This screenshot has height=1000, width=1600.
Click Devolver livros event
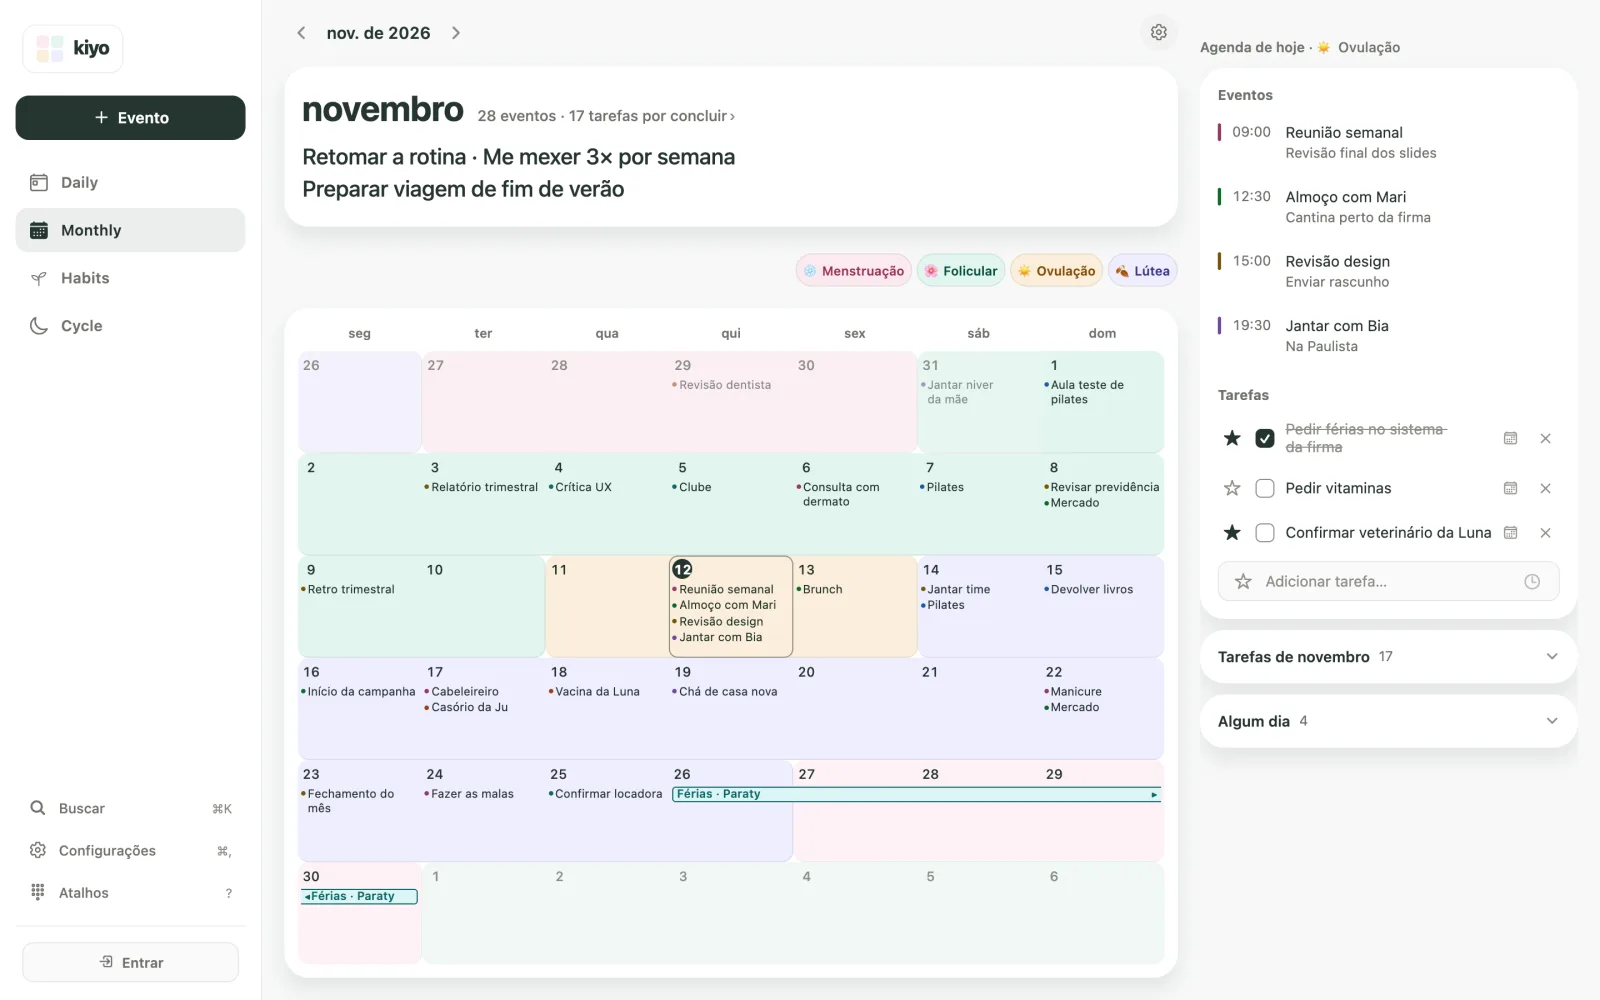pyautogui.click(x=1089, y=589)
